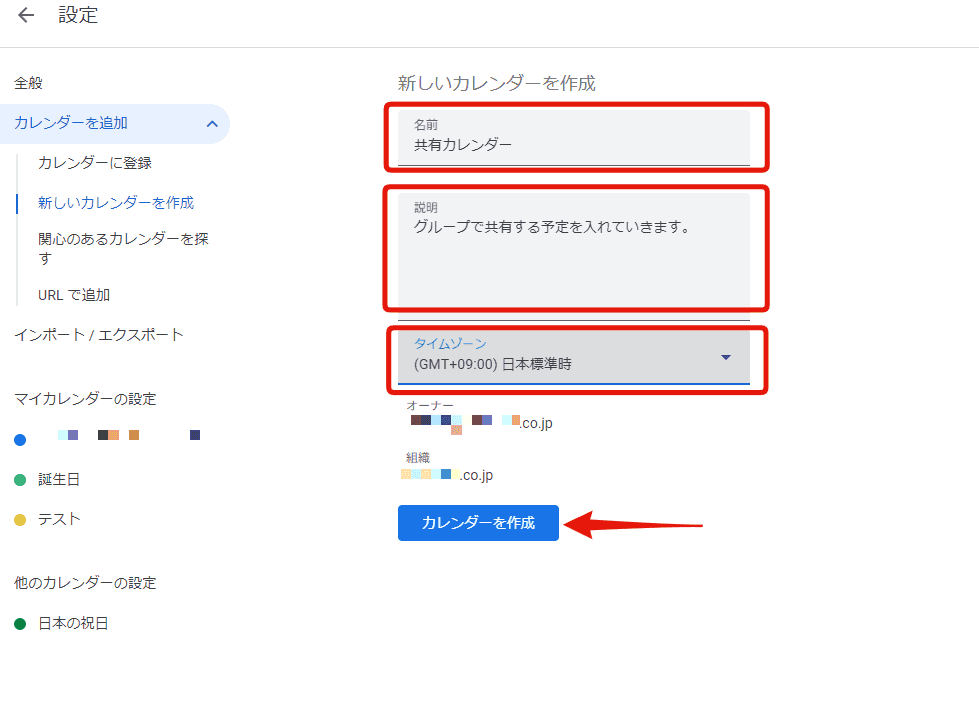The image size is (979, 710).
Task: Open 関心のあるカレンダーを探す option
Action: (x=123, y=248)
